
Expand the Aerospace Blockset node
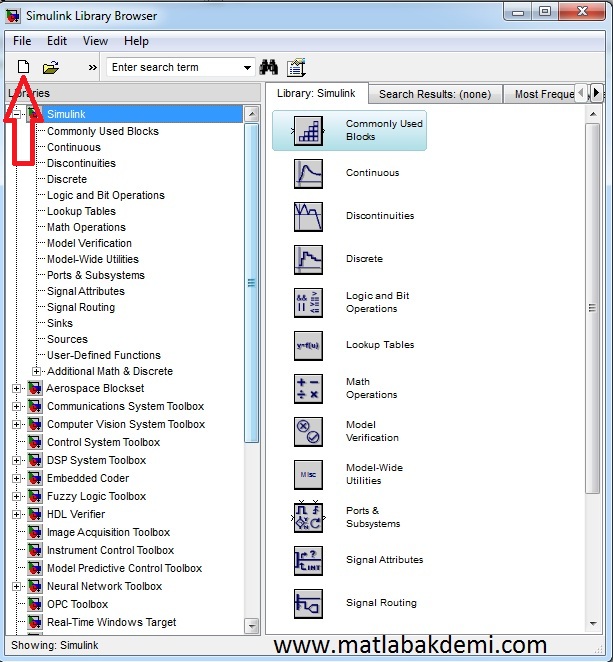pyautogui.click(x=16, y=388)
